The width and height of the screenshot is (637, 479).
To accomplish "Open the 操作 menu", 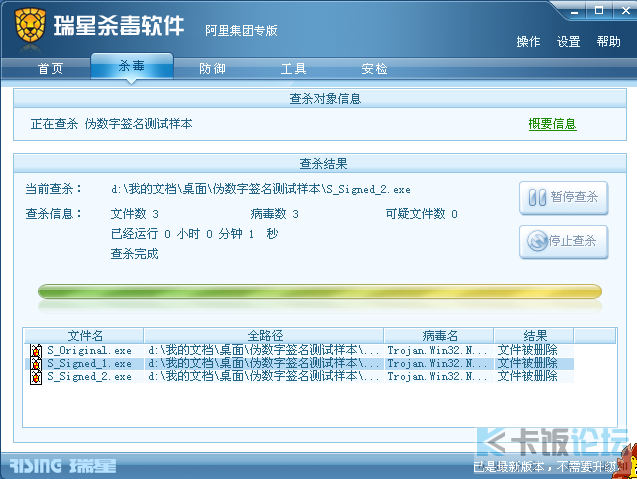I will click(x=528, y=41).
